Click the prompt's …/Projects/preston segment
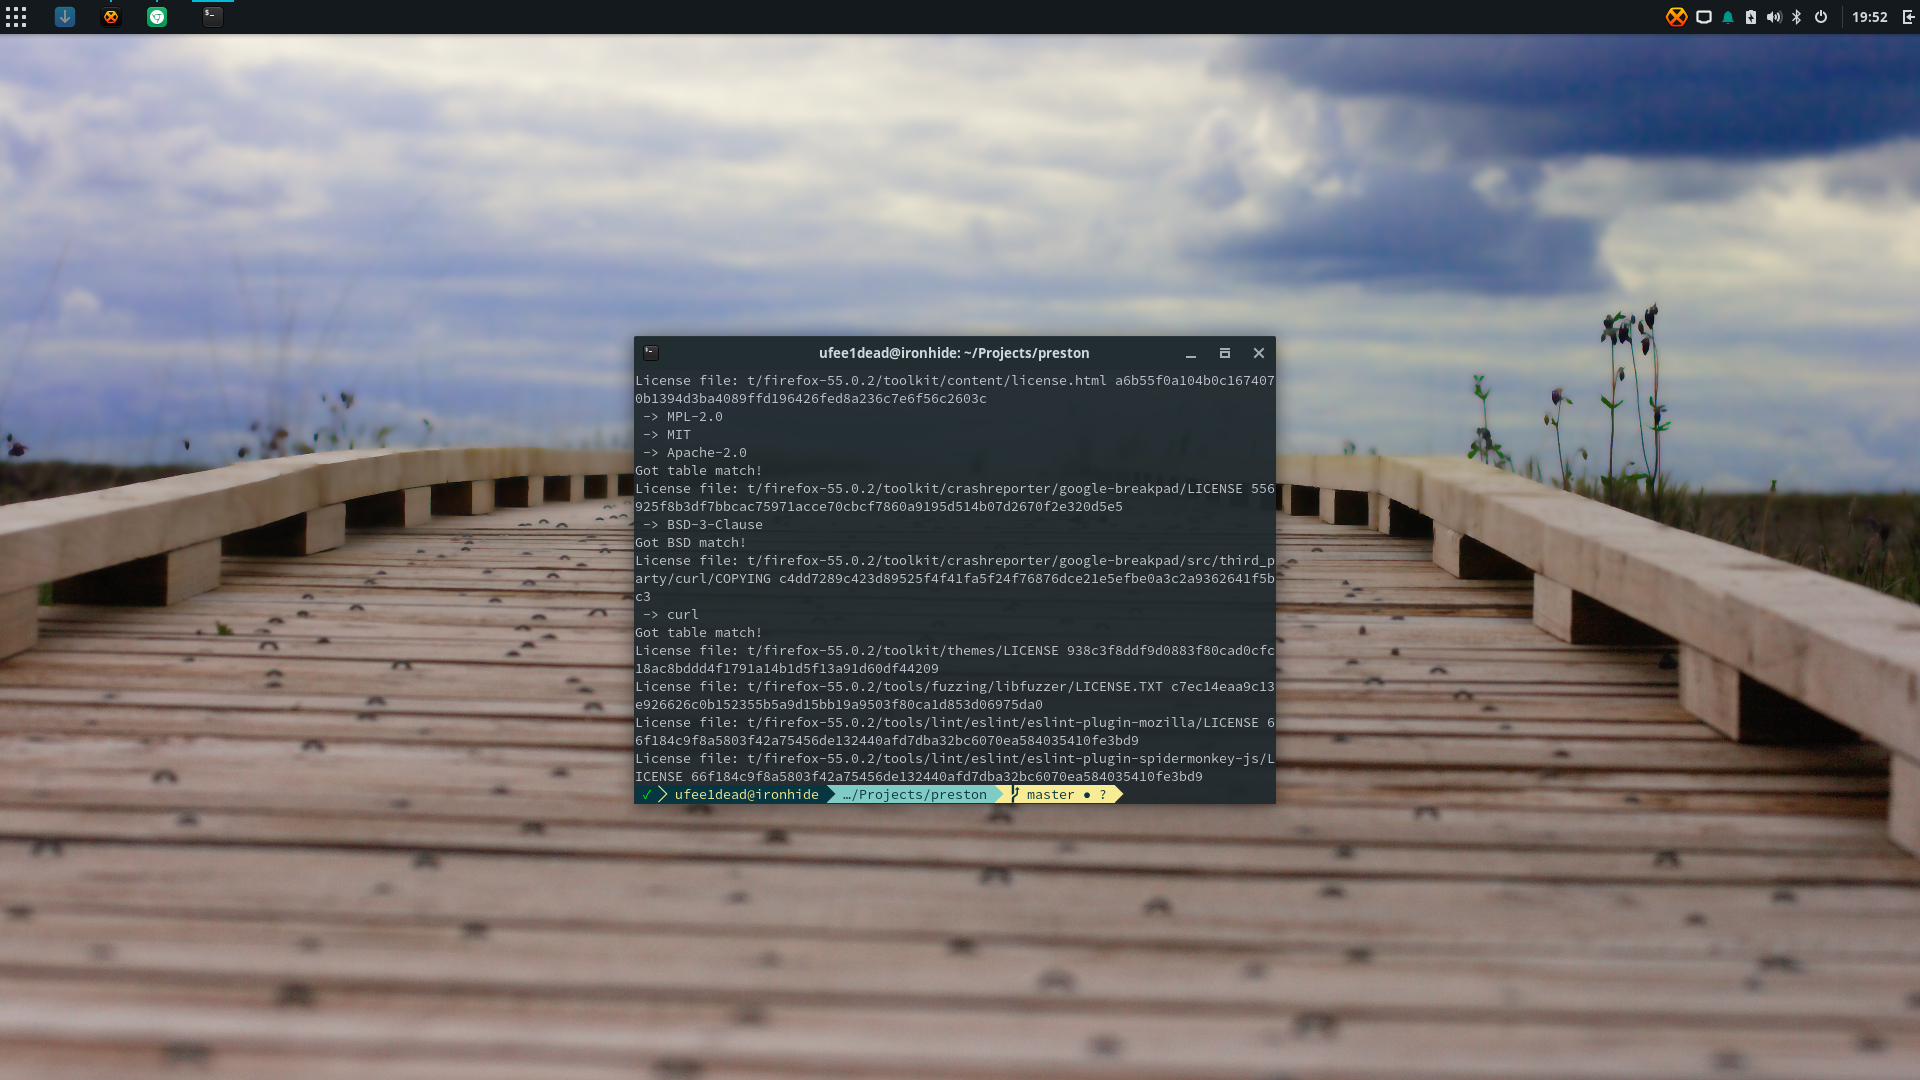Viewport: 1920px width, 1080px height. point(914,795)
